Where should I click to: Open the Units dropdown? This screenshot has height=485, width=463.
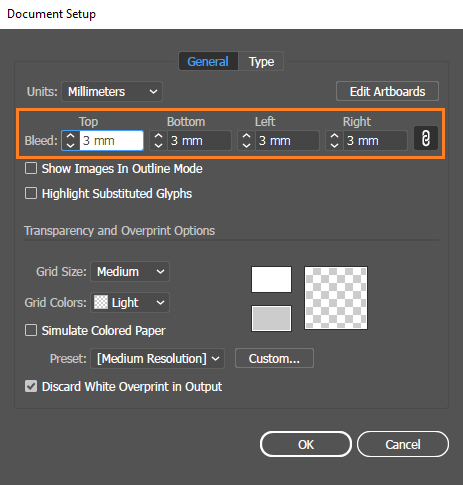click(112, 91)
